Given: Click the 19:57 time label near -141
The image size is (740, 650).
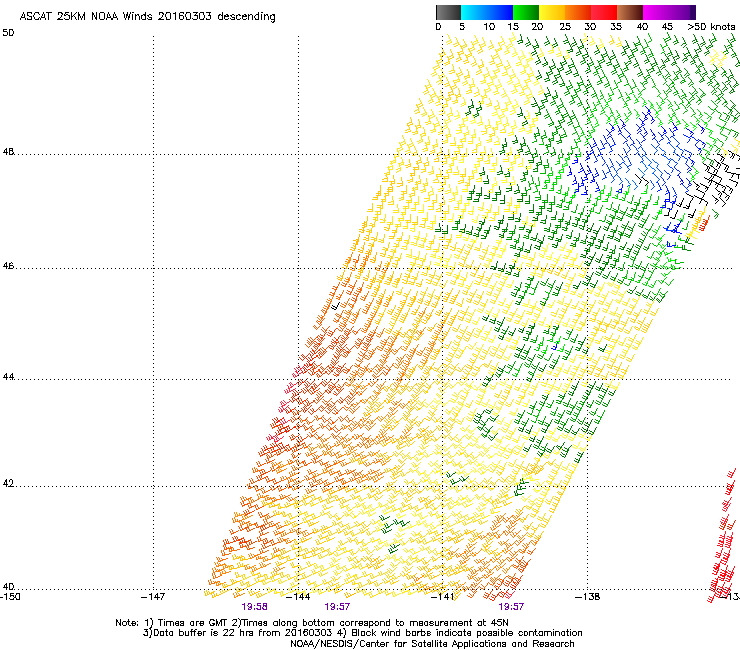Looking at the screenshot, I should 511,607.
